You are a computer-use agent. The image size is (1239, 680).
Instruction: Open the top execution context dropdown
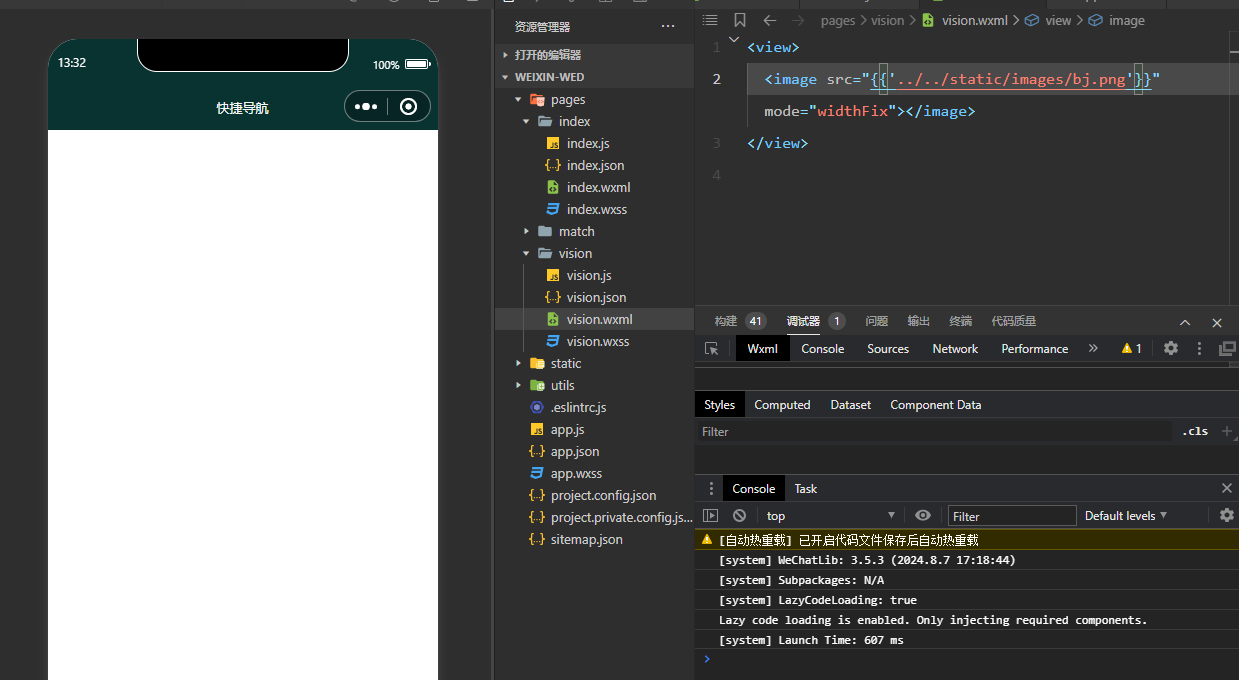(x=830, y=516)
